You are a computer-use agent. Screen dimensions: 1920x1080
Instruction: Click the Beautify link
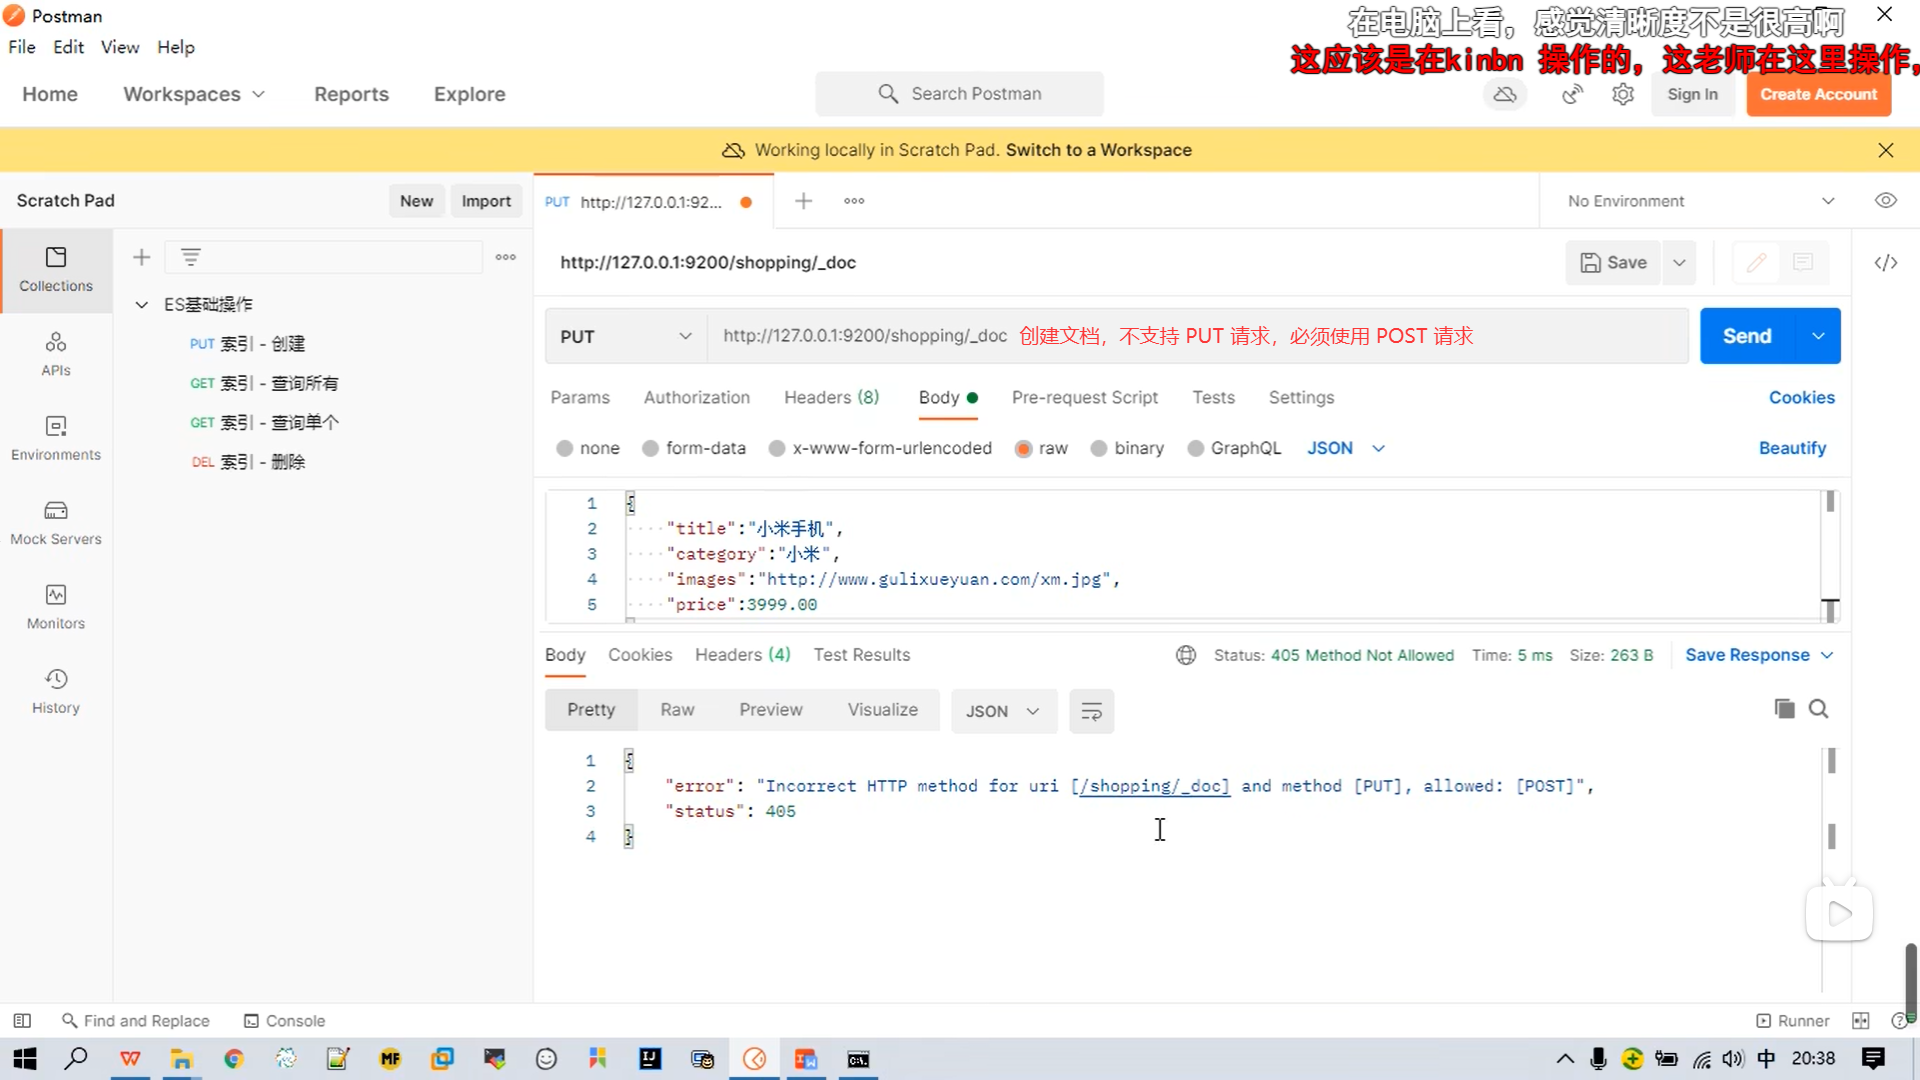[1792, 449]
